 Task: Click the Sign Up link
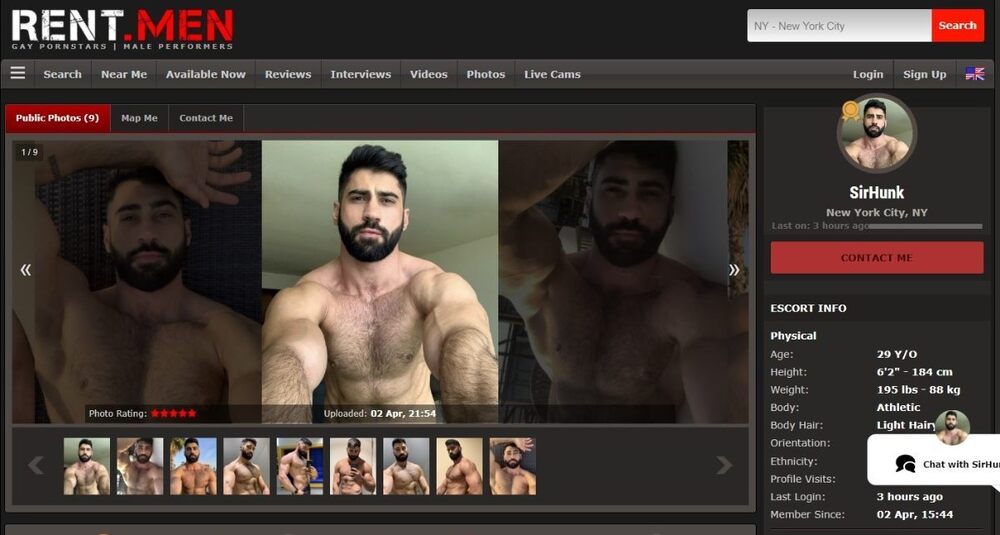pyautogui.click(x=924, y=74)
